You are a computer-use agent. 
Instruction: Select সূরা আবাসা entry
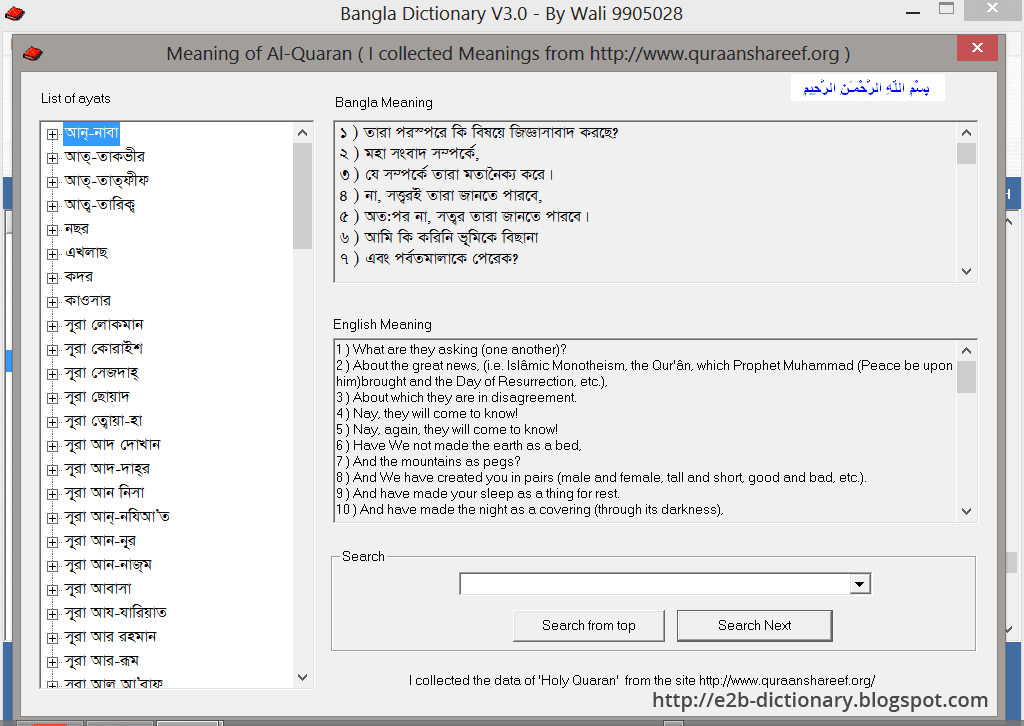pos(98,589)
